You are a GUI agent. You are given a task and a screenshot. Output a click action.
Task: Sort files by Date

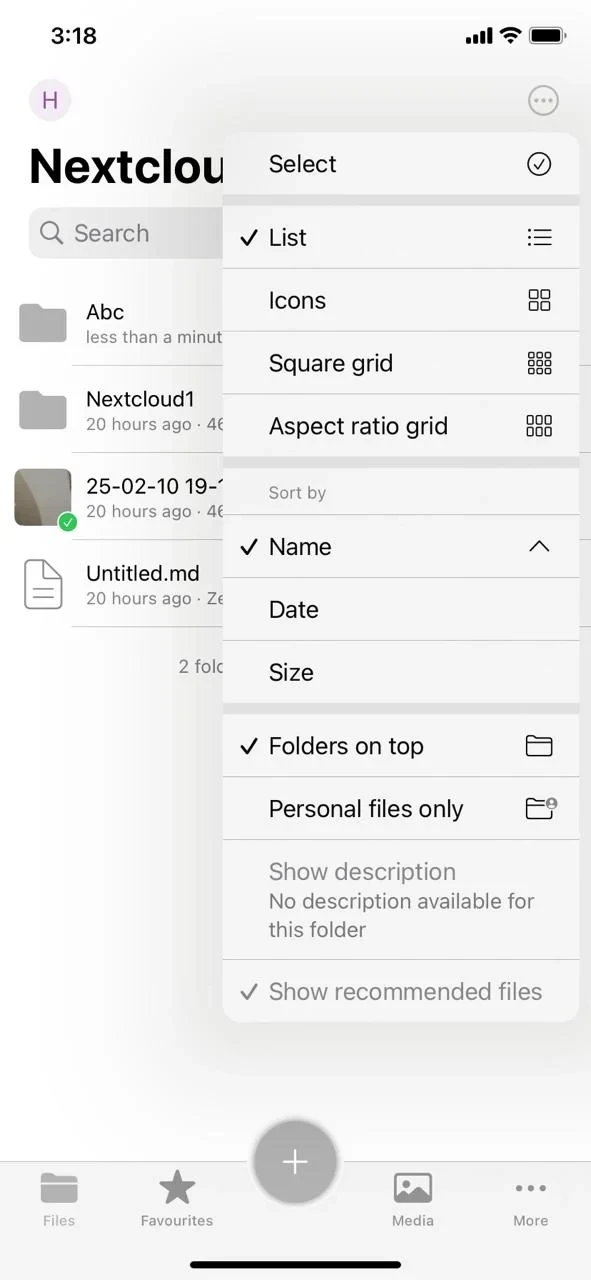click(401, 609)
